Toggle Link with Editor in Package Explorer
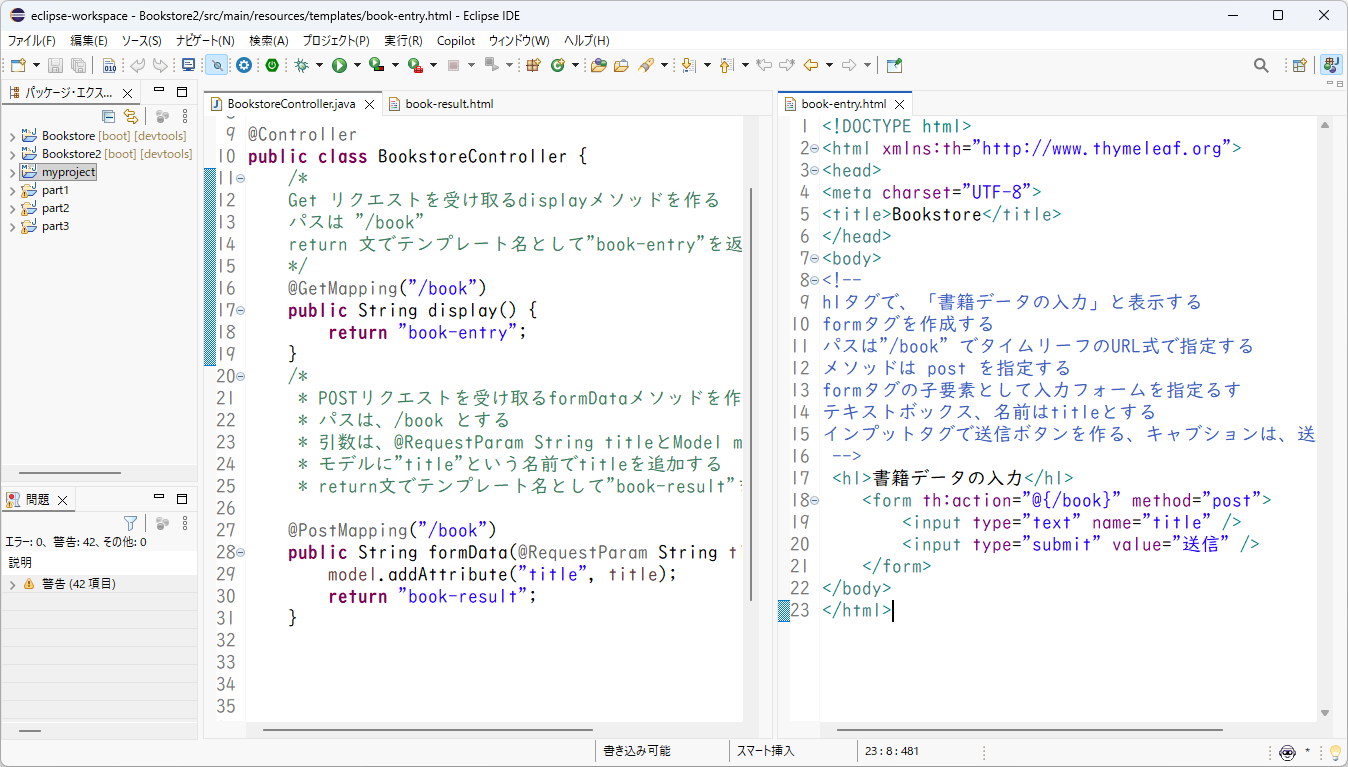The height and width of the screenshot is (767, 1348). (x=130, y=116)
